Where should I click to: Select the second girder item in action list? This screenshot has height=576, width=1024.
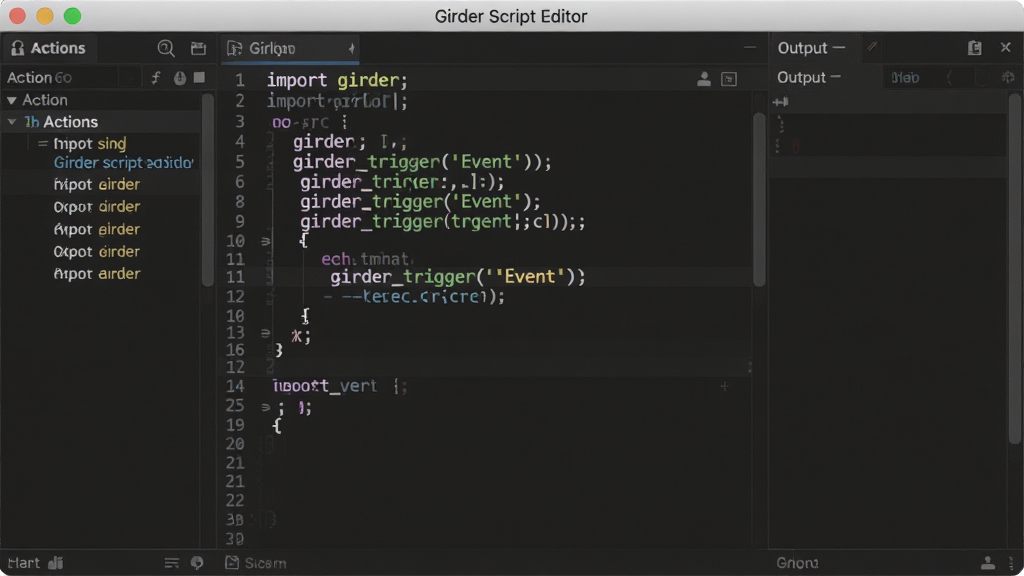(97, 207)
